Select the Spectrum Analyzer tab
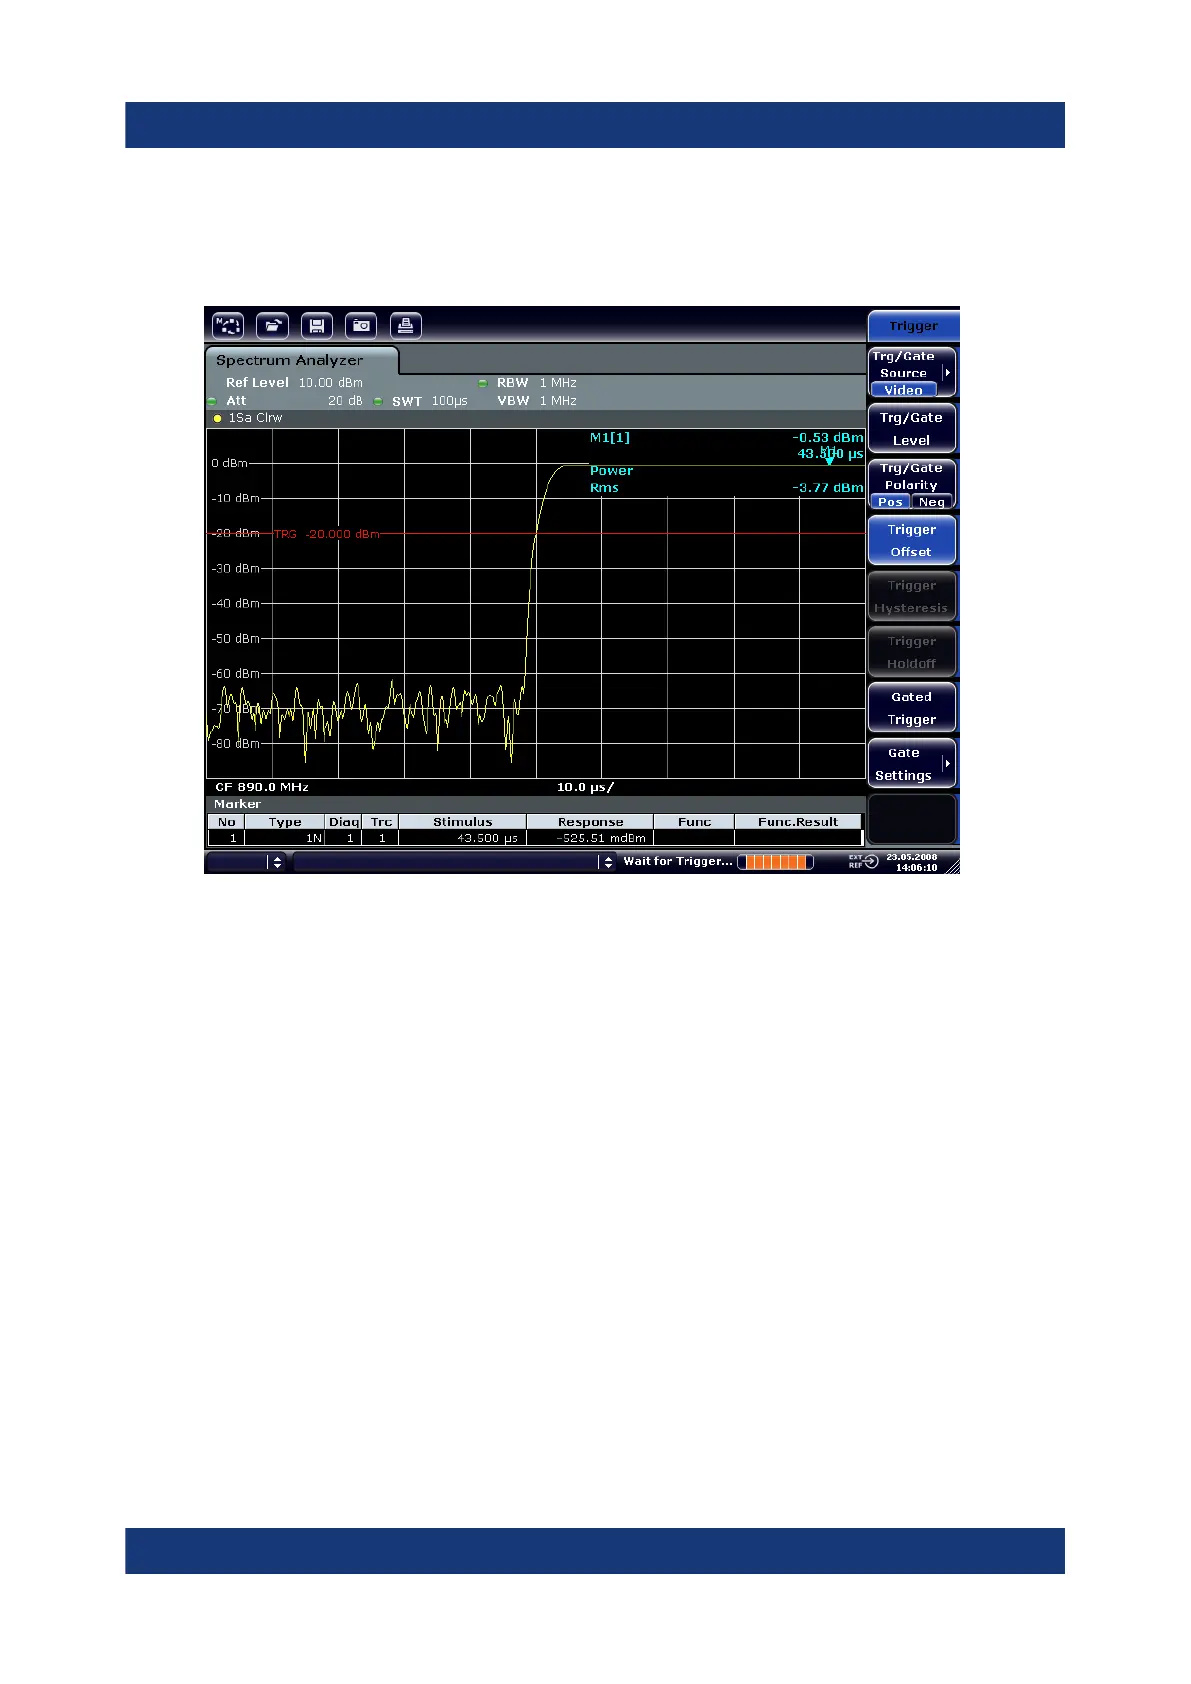1191x1684 pixels. coord(300,360)
